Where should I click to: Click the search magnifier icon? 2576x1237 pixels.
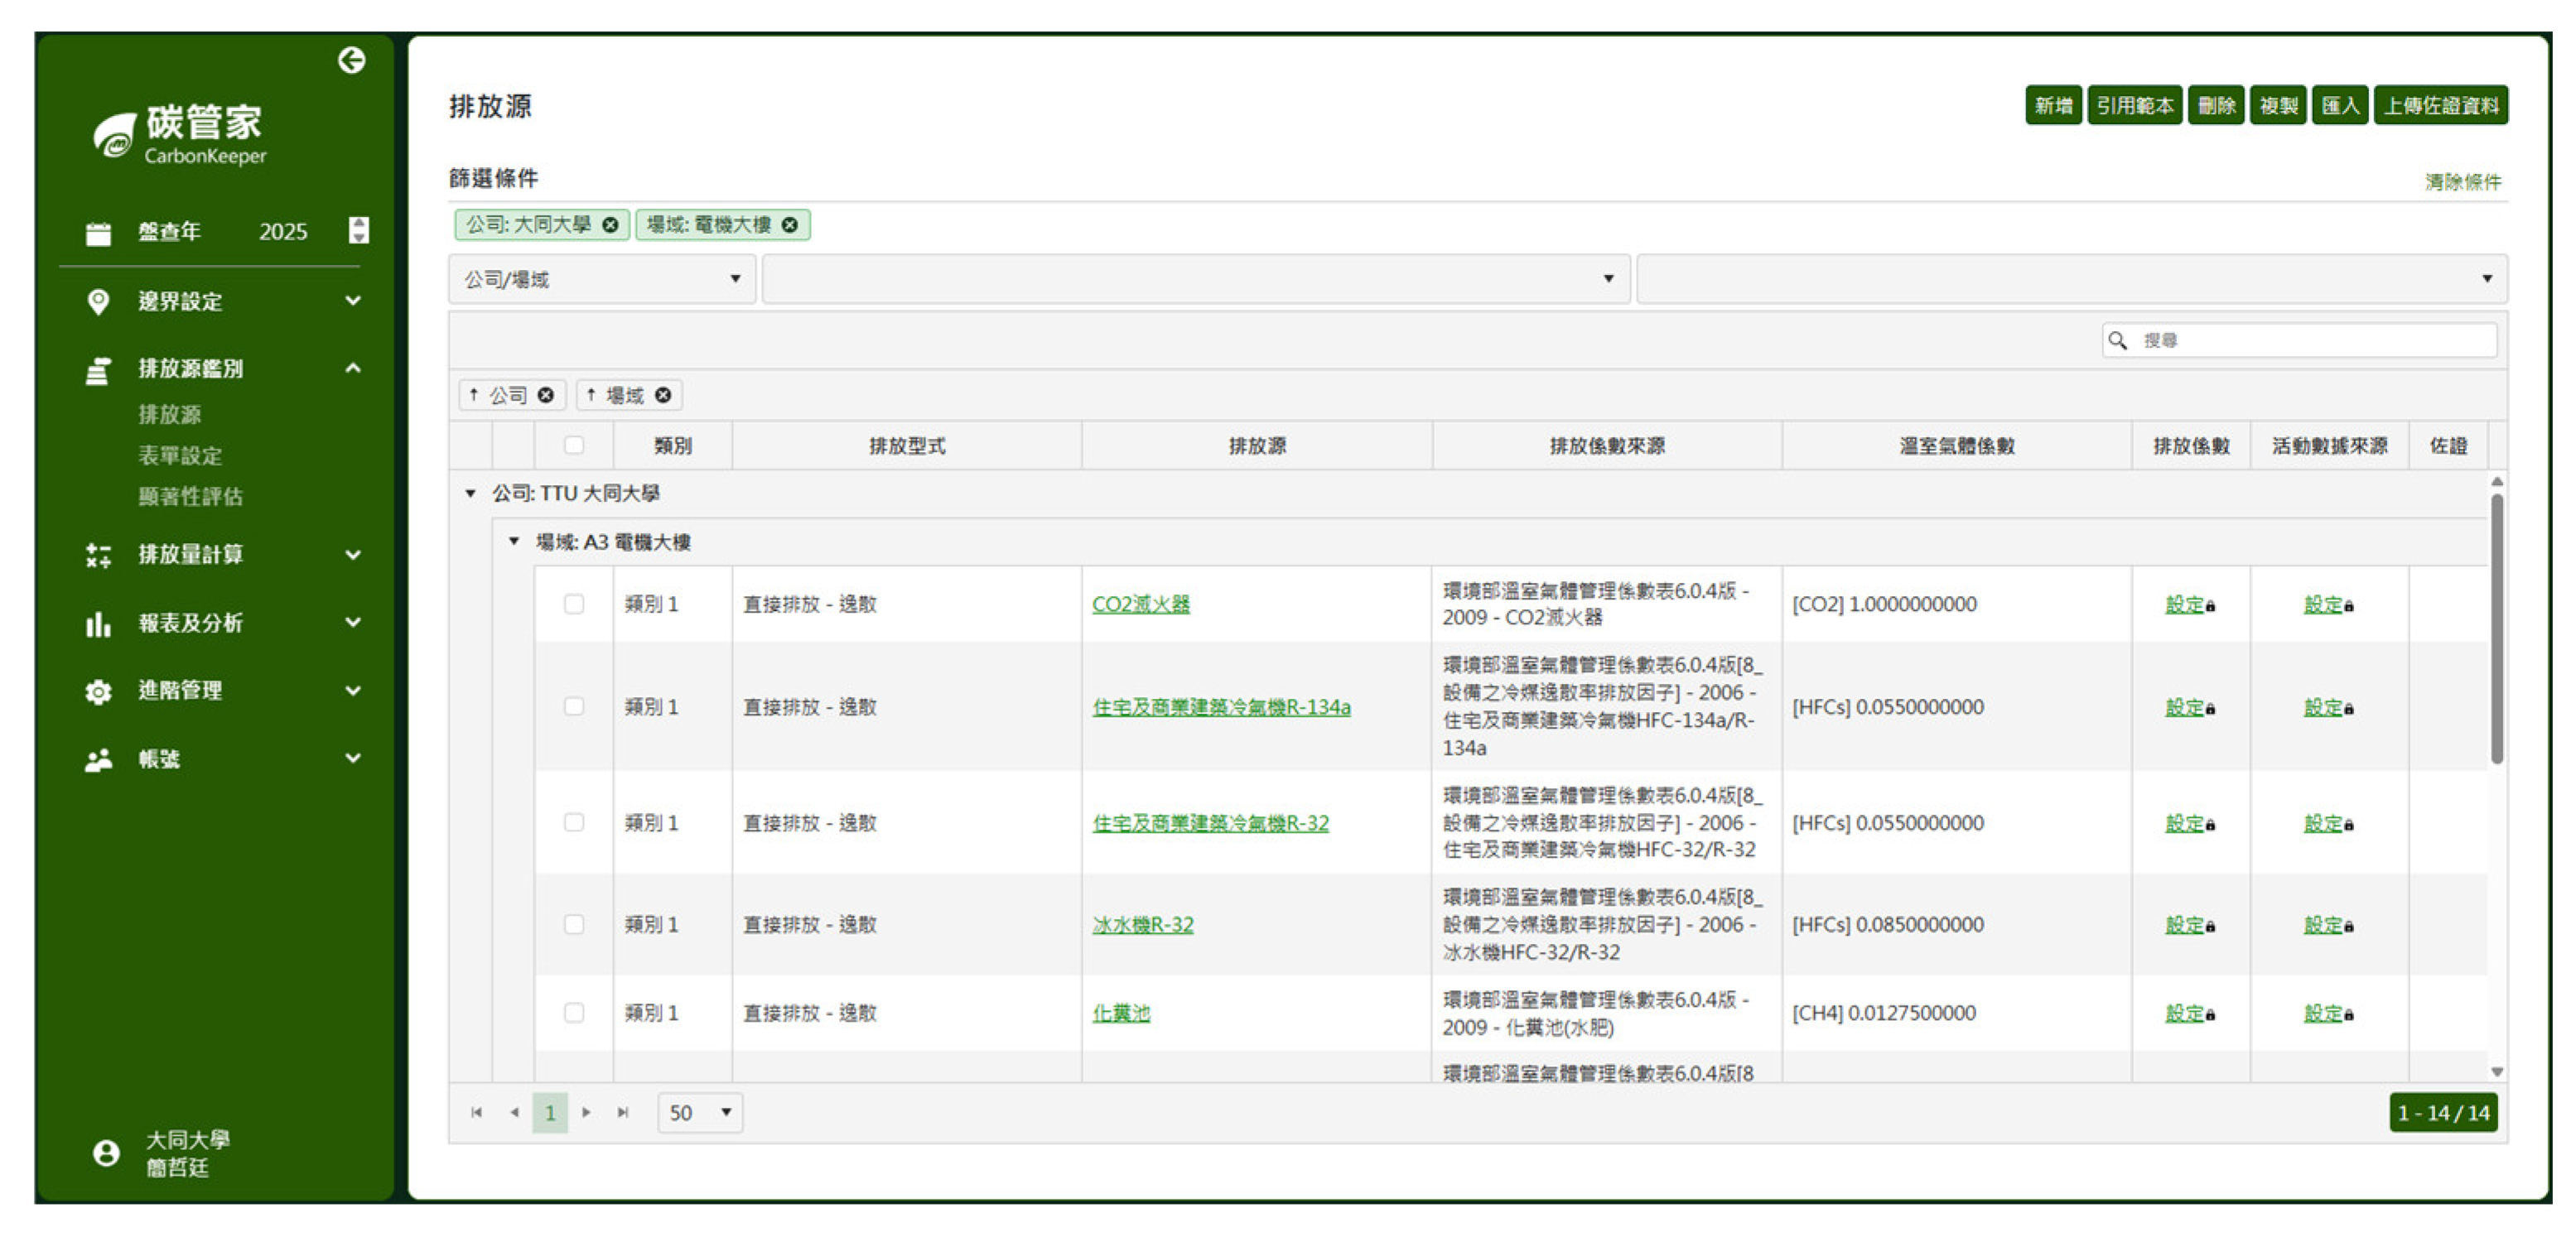[2117, 340]
